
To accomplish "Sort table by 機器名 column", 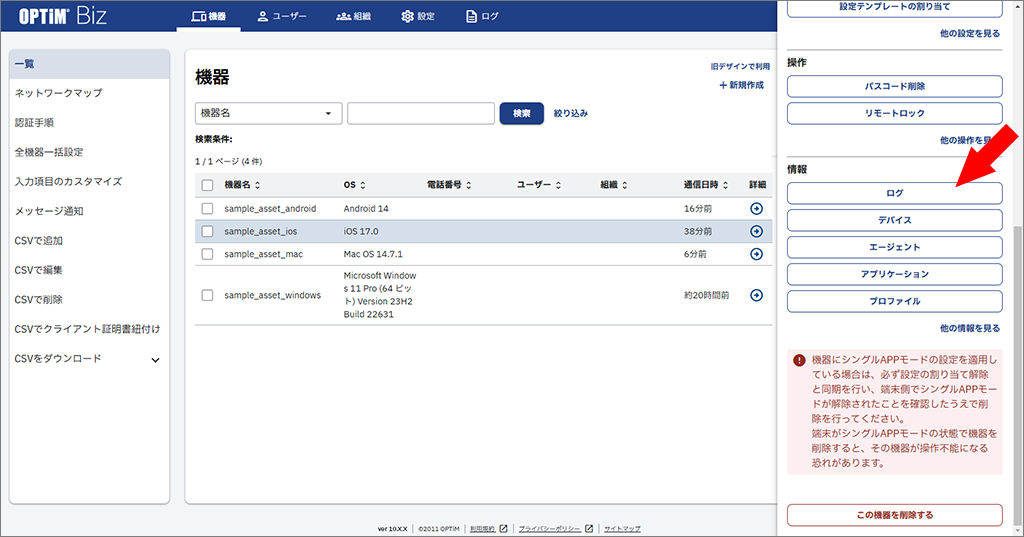I will [x=257, y=186].
